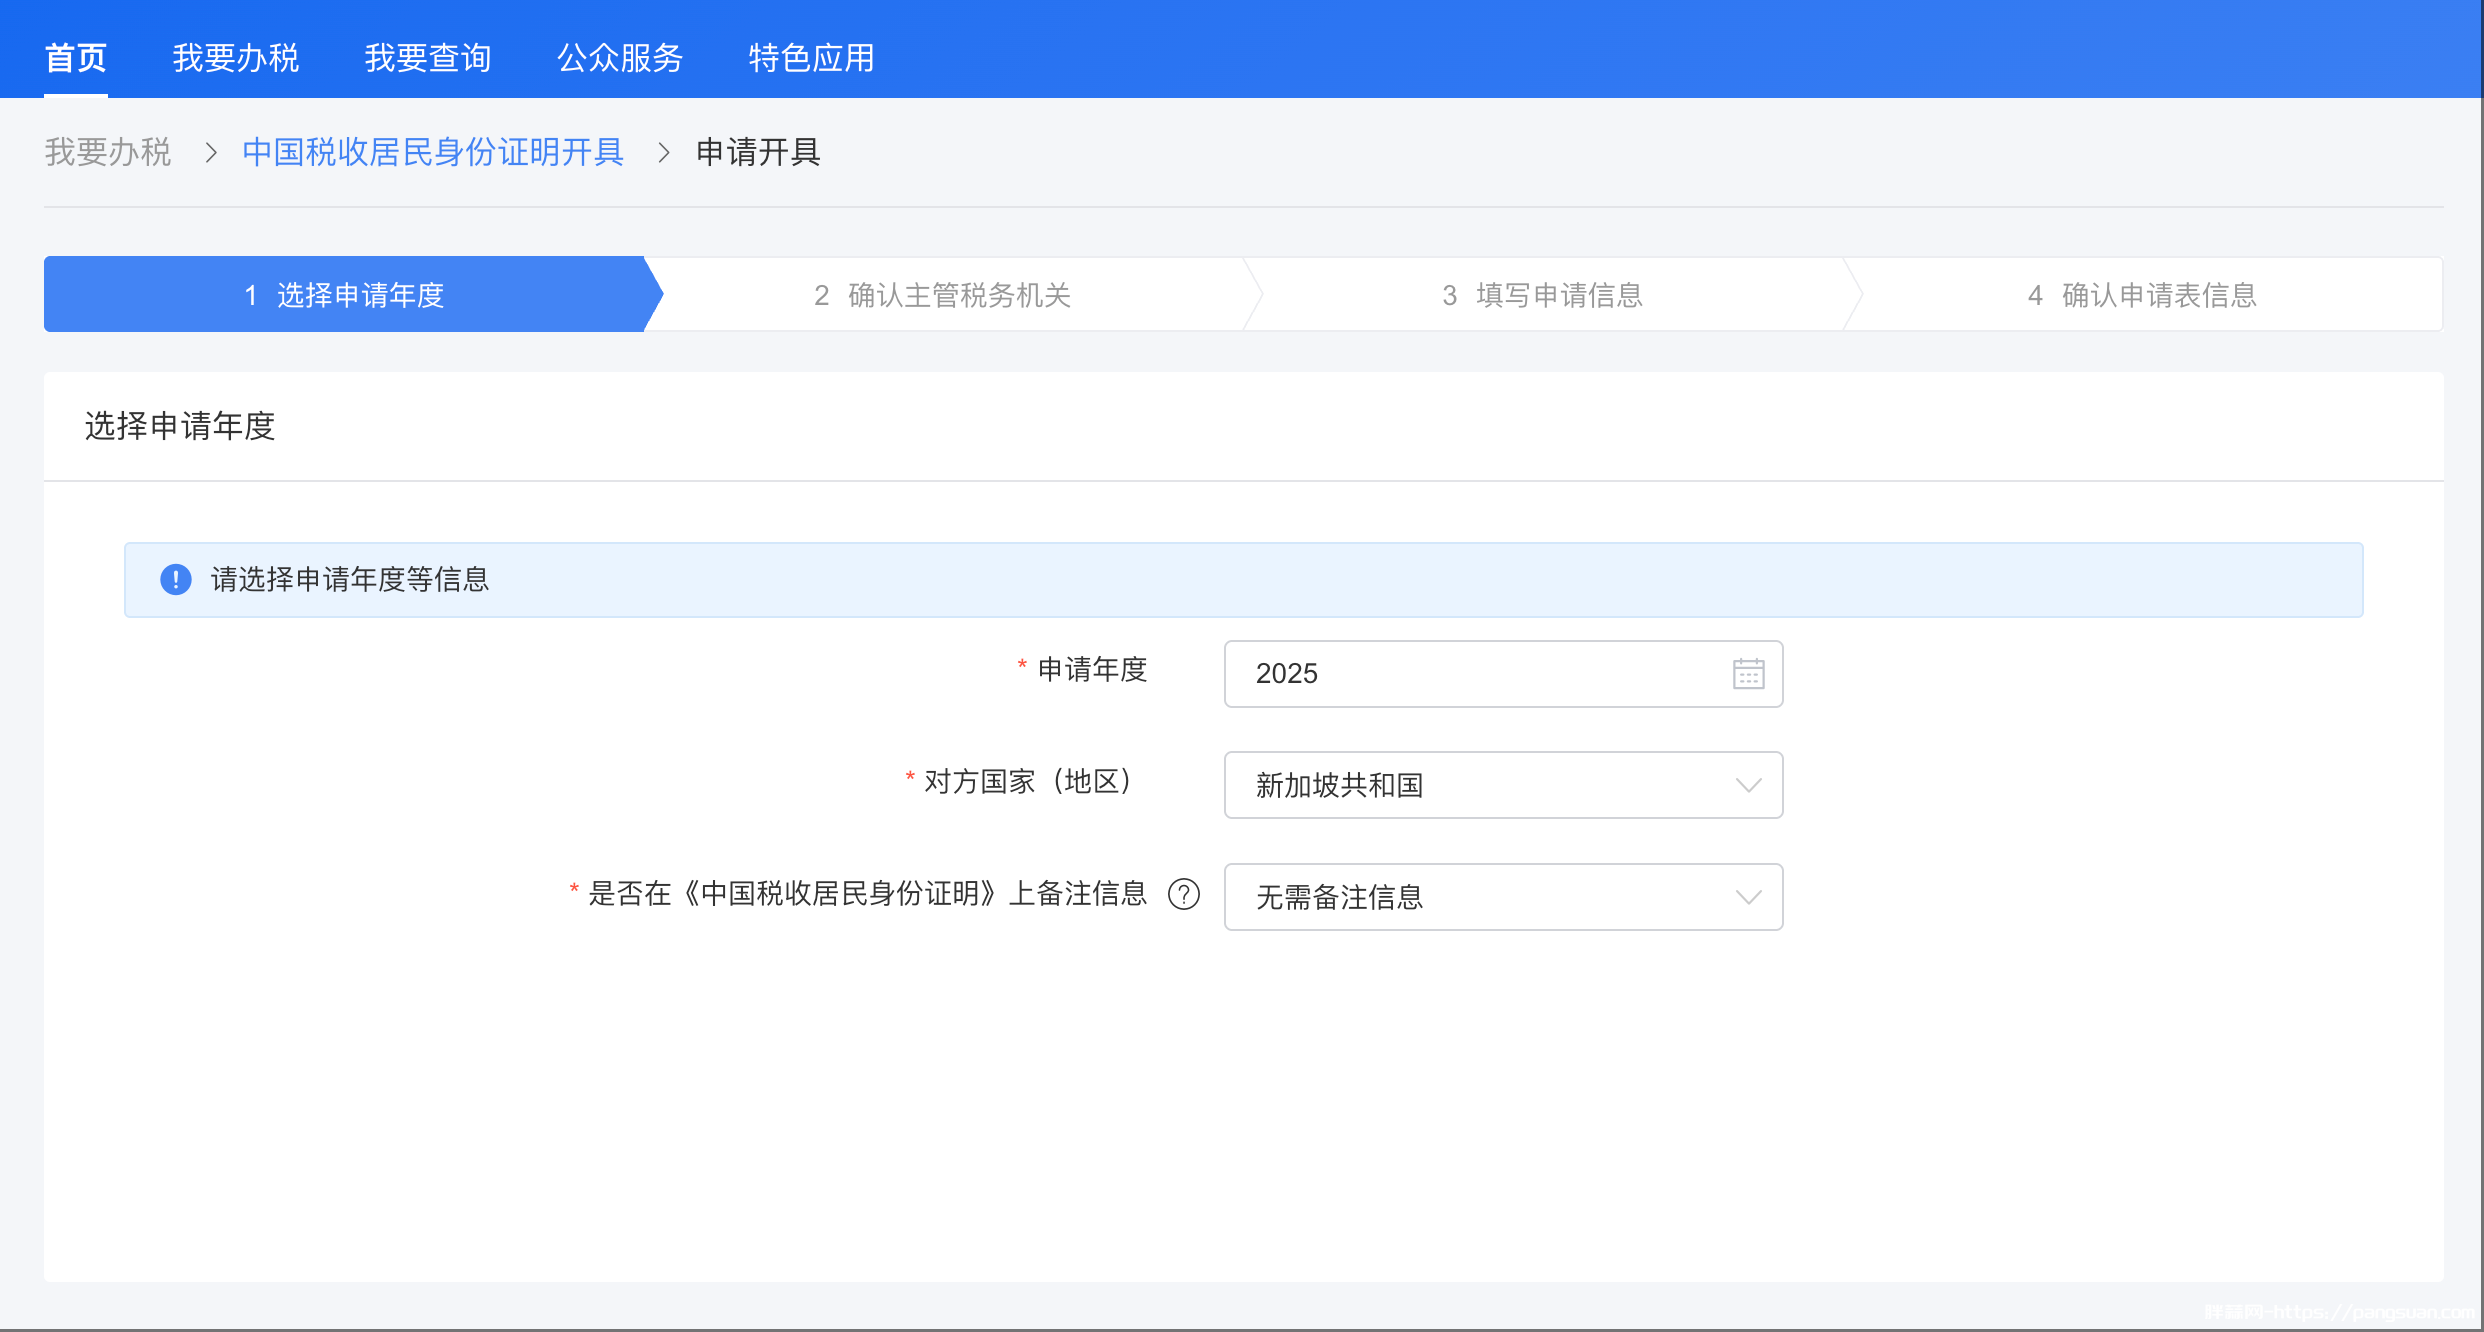Select step 3 填写申请信息

pos(1542,295)
